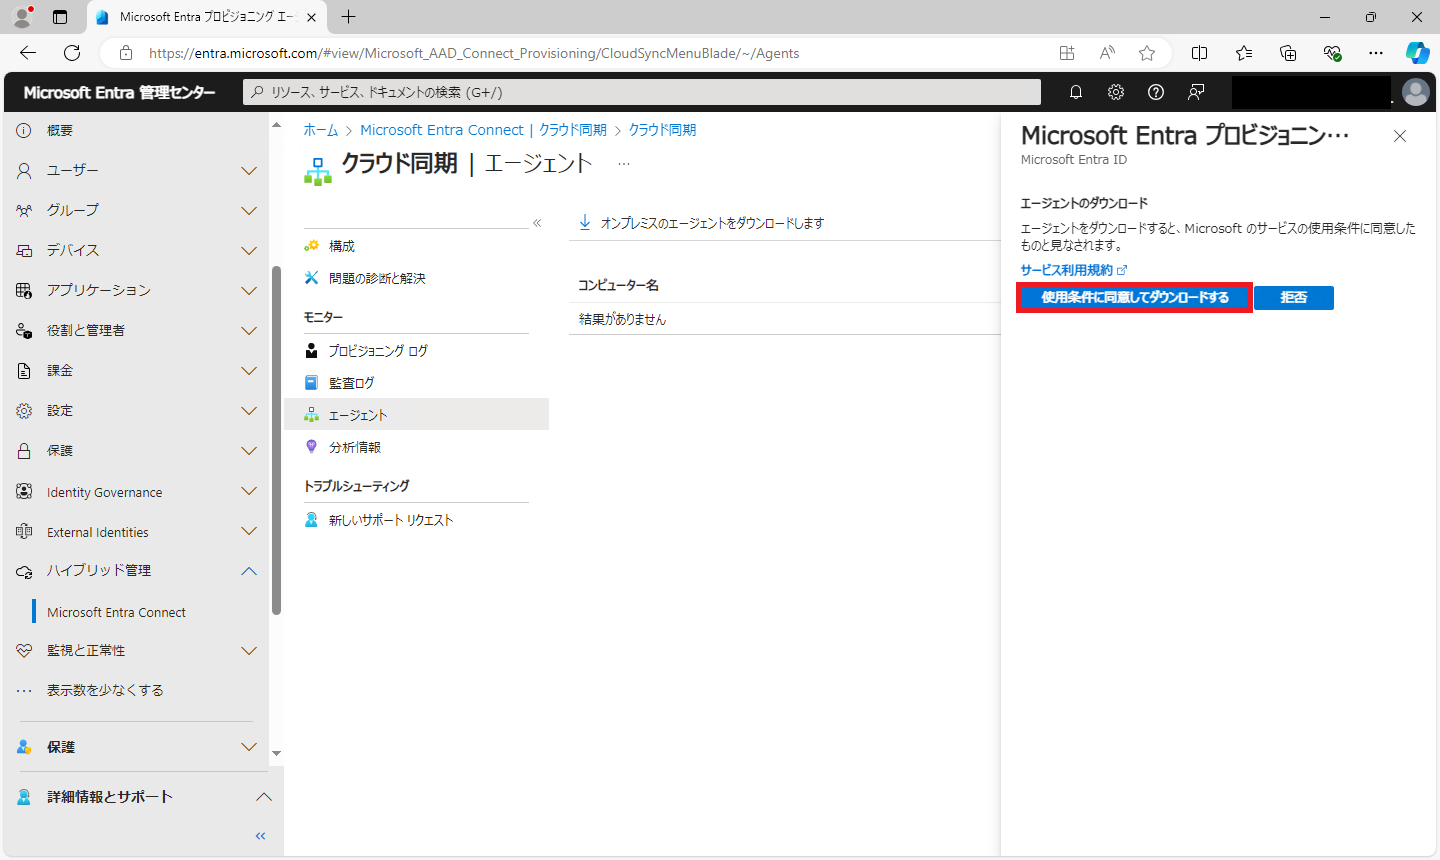The height and width of the screenshot is (860, 1440).
Task: Select Microsoft Entra Connect in sidebar
Action: coord(116,612)
